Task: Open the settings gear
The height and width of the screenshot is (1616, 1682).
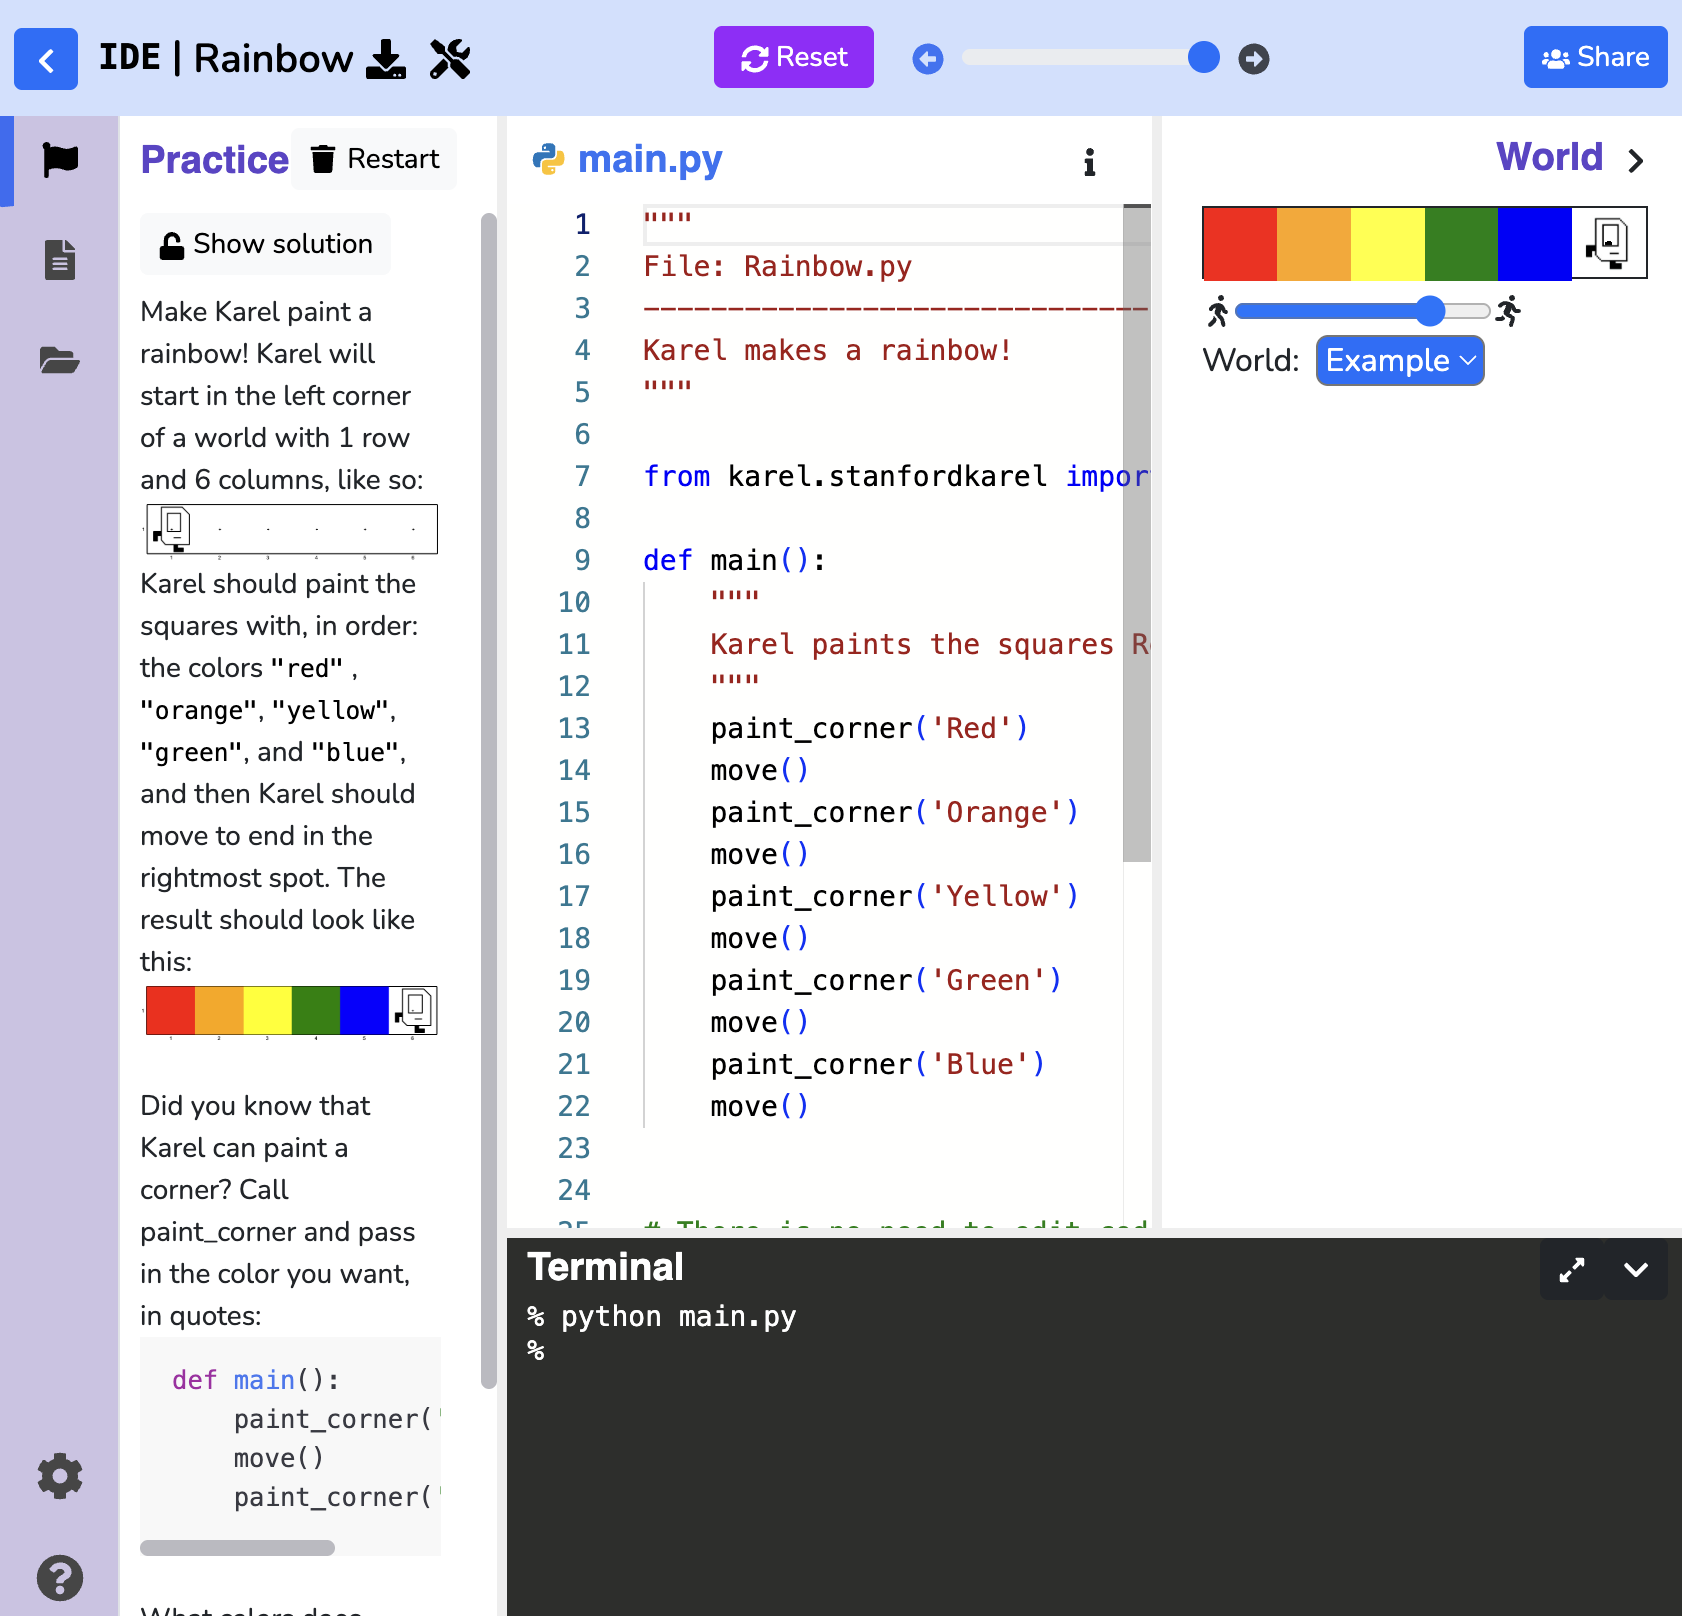Action: tap(59, 1476)
